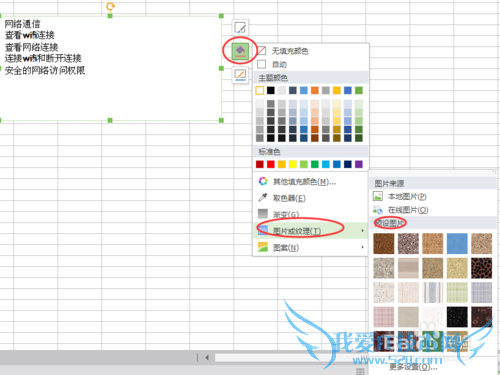Viewport: 500px width, 375px height.
Task: Apply the solid blue texture preset
Action: coord(457,244)
